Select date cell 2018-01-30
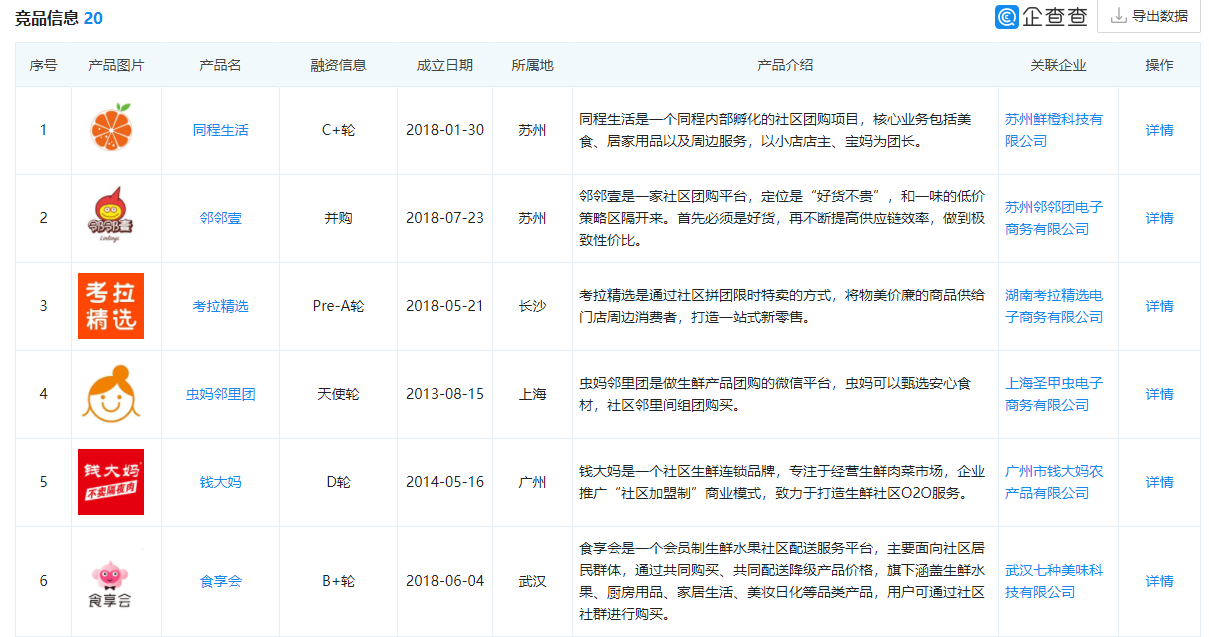The width and height of the screenshot is (1209, 637). [445, 130]
